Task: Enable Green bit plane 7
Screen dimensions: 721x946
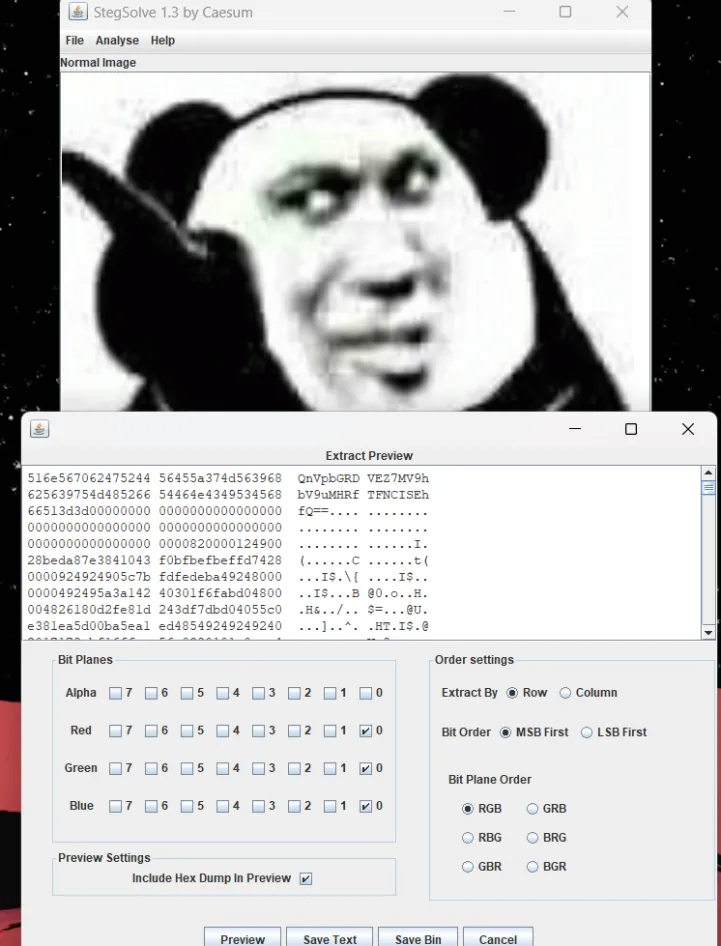Action: coord(115,769)
